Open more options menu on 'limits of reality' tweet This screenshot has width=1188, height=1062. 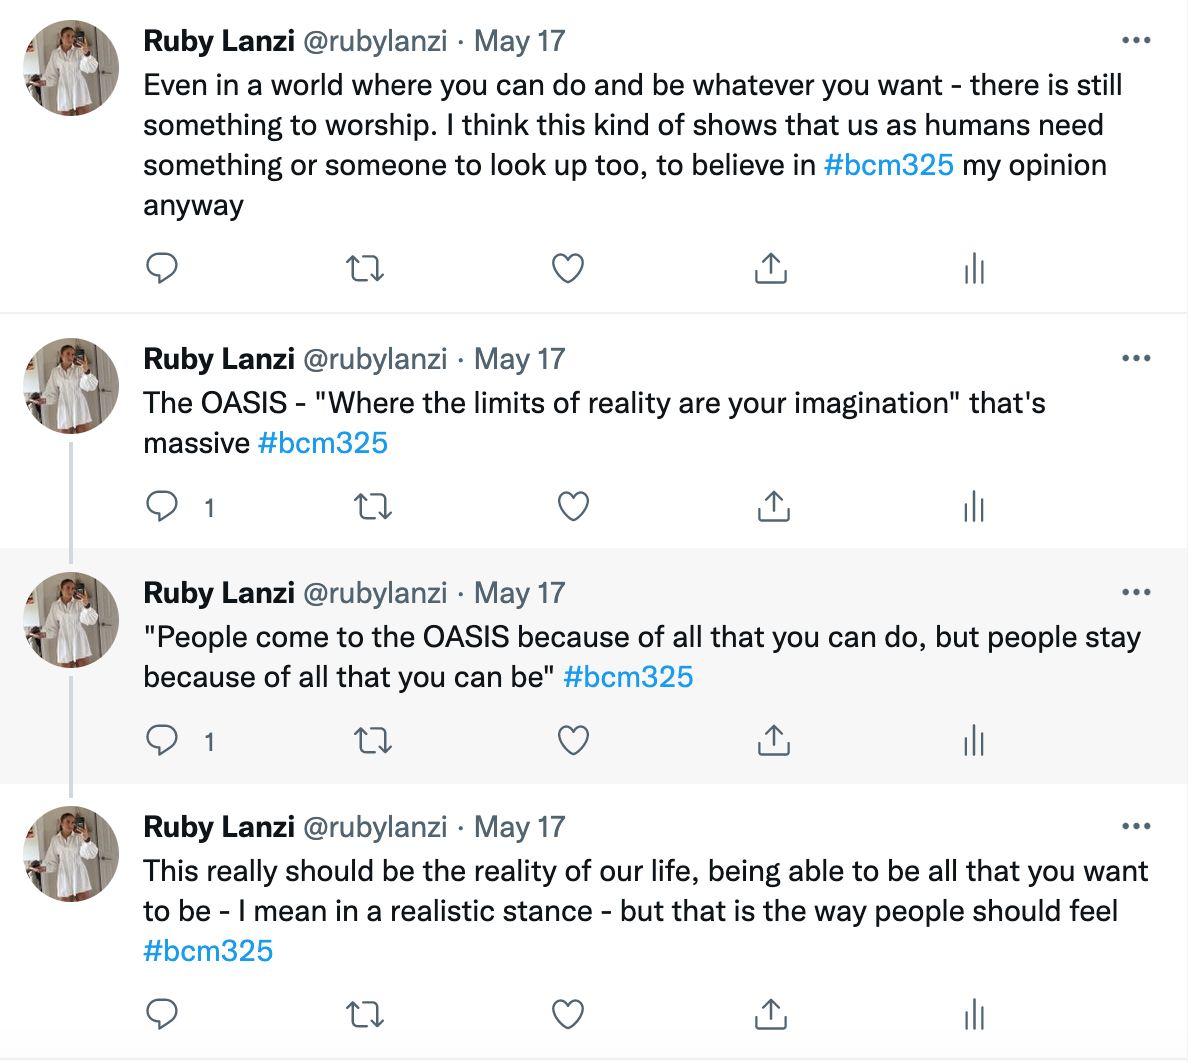1136,359
